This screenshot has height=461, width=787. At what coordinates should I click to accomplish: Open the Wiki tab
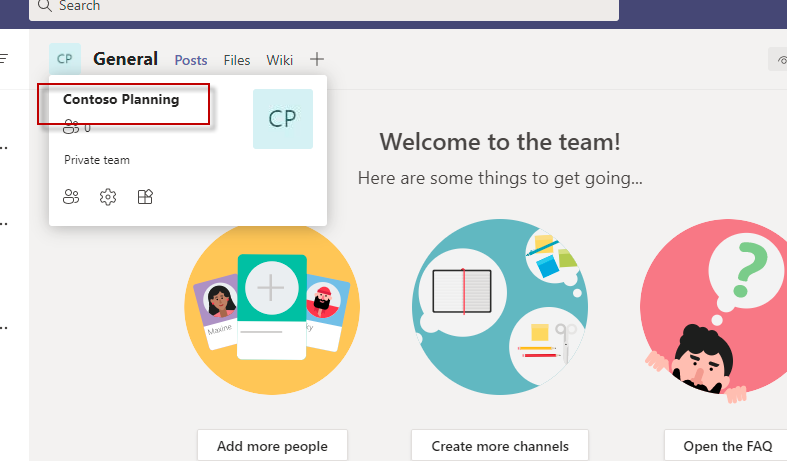pos(280,60)
